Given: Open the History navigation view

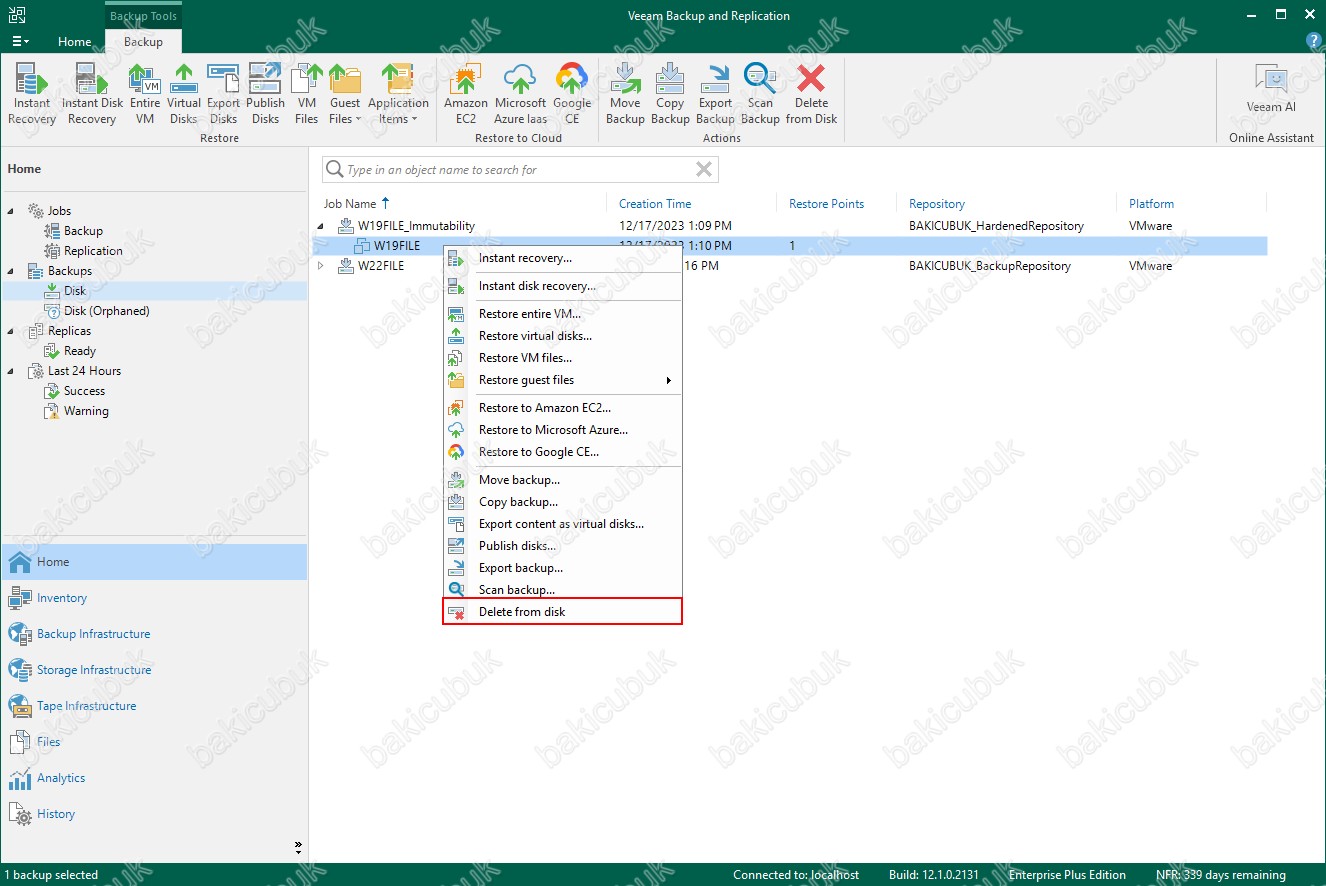Looking at the screenshot, I should click(154, 814).
